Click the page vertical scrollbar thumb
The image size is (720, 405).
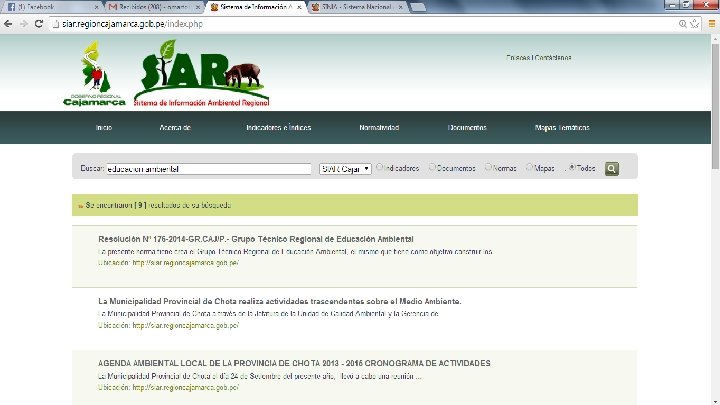tap(715, 106)
